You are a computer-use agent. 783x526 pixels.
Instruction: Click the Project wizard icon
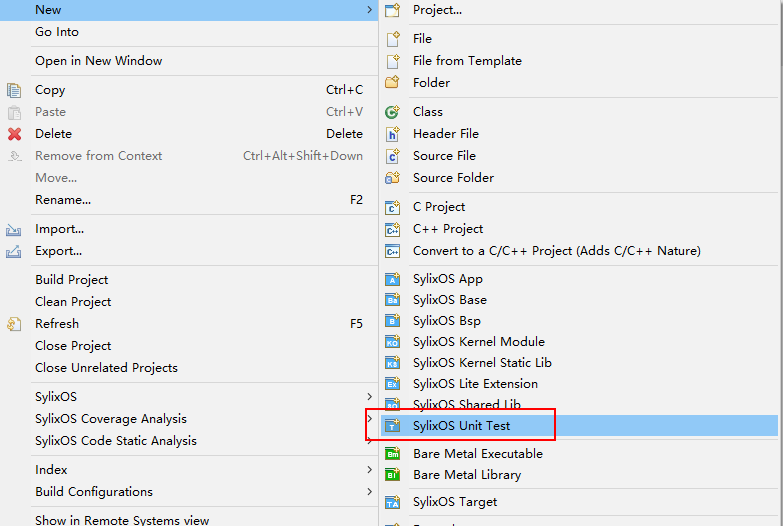pyautogui.click(x=392, y=10)
